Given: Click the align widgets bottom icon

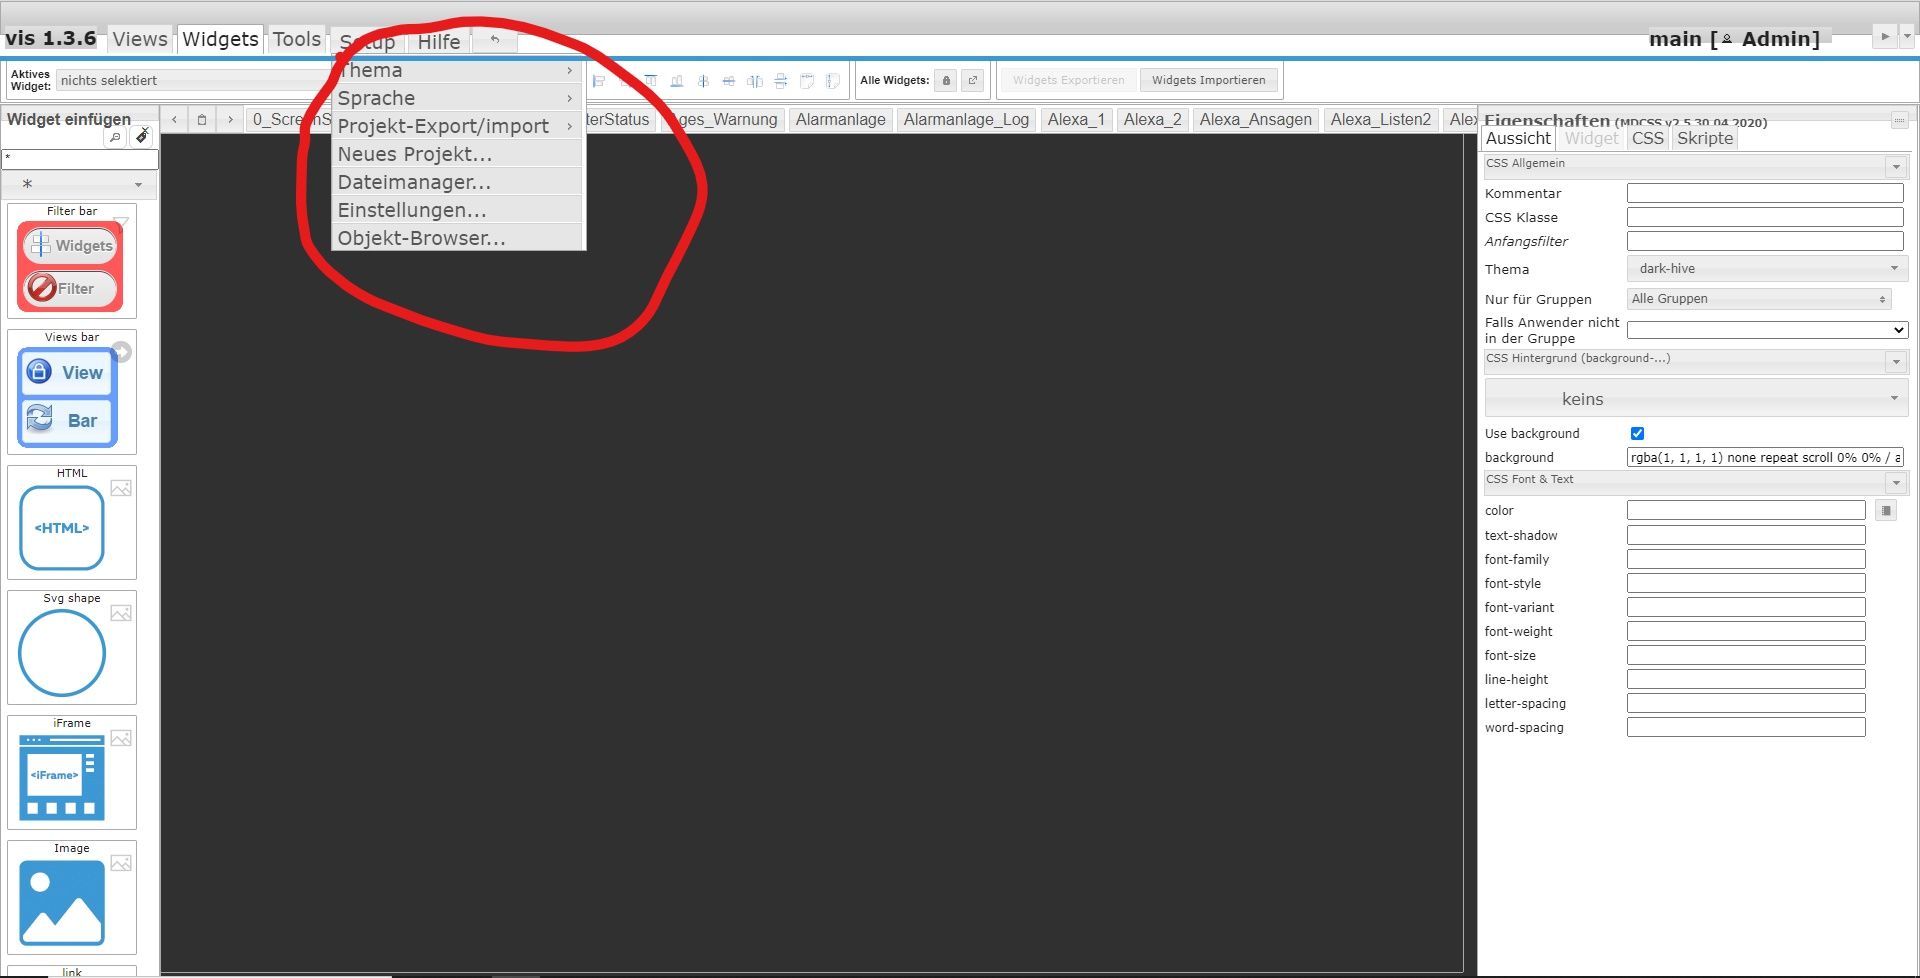Looking at the screenshot, I should (x=677, y=81).
